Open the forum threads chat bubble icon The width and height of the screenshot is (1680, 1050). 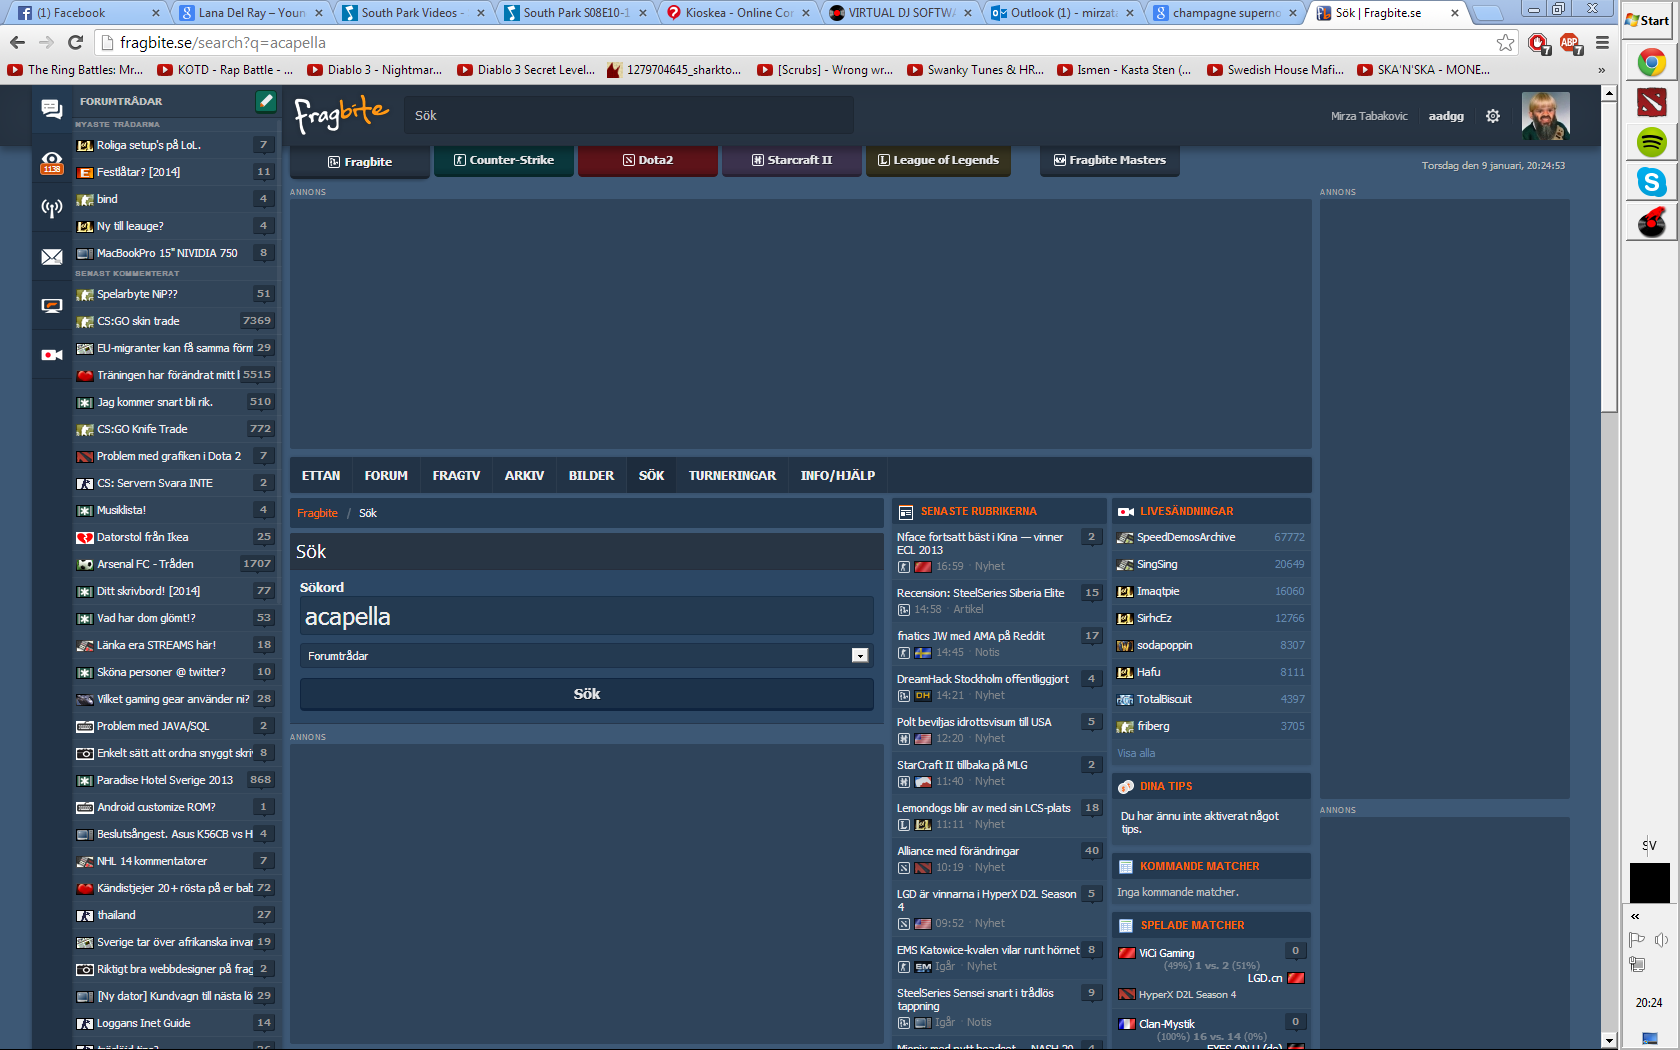point(52,109)
